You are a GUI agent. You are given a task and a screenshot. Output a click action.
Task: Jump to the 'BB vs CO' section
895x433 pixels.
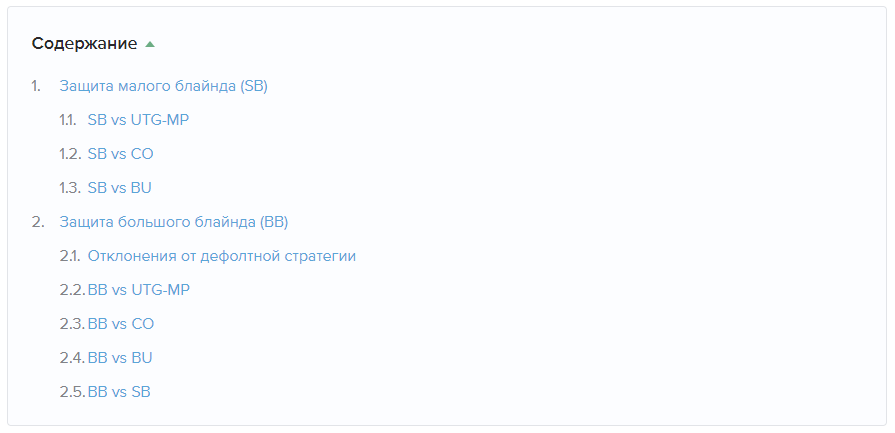click(x=120, y=324)
